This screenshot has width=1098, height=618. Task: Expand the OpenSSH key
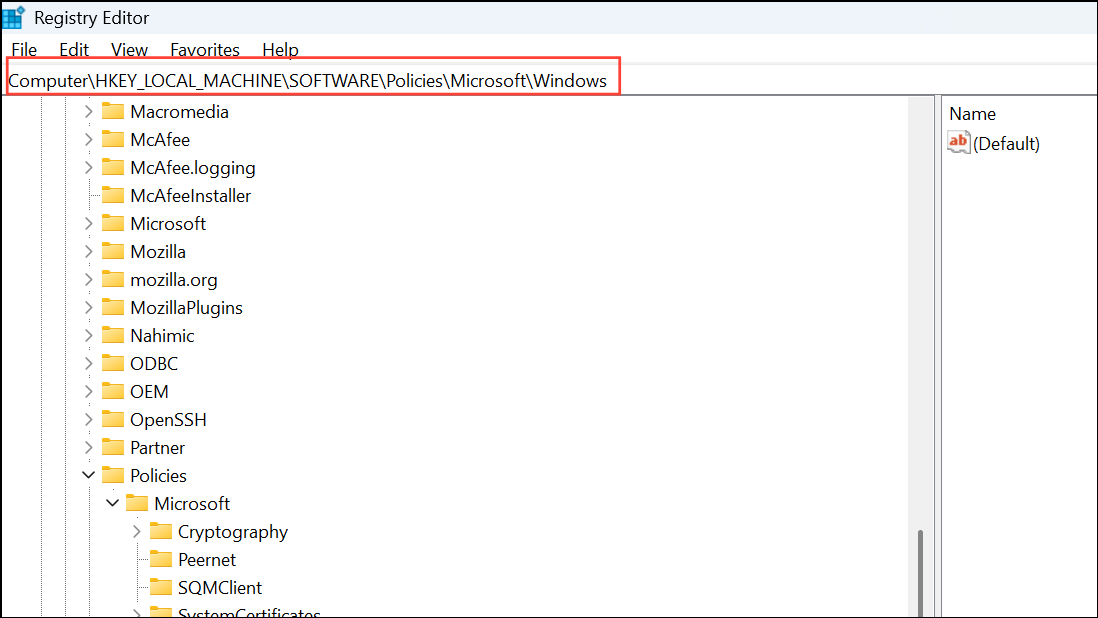(x=88, y=419)
